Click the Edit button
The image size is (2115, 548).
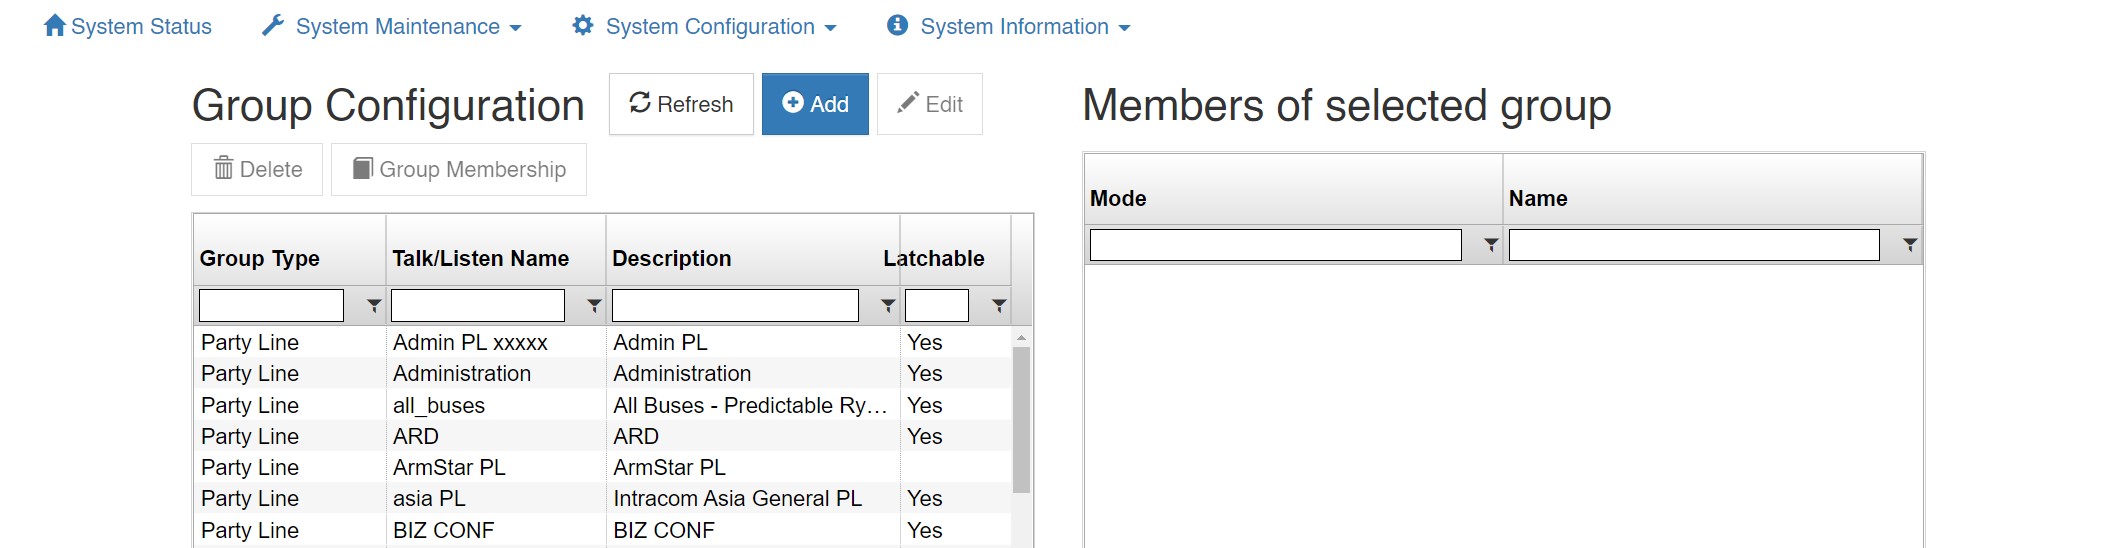[x=930, y=104]
